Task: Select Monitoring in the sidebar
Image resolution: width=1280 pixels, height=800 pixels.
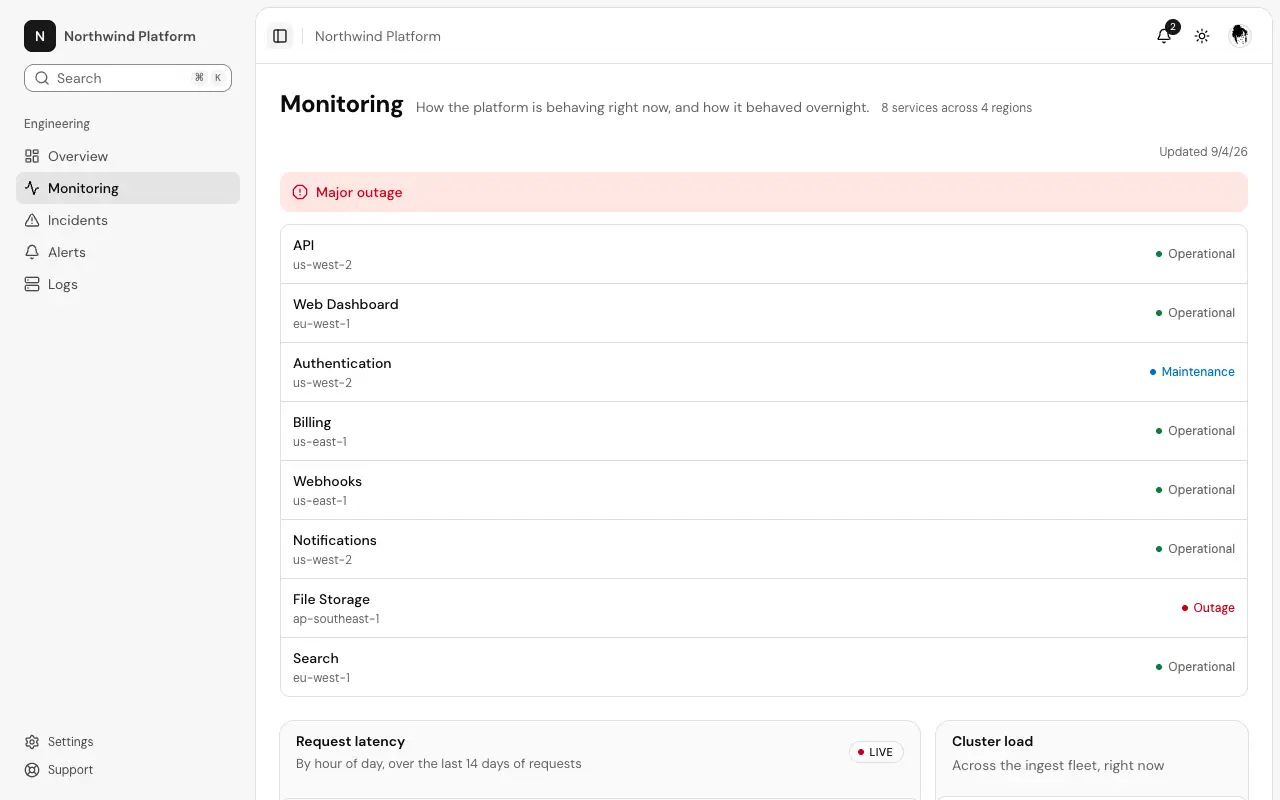Action: click(128, 188)
